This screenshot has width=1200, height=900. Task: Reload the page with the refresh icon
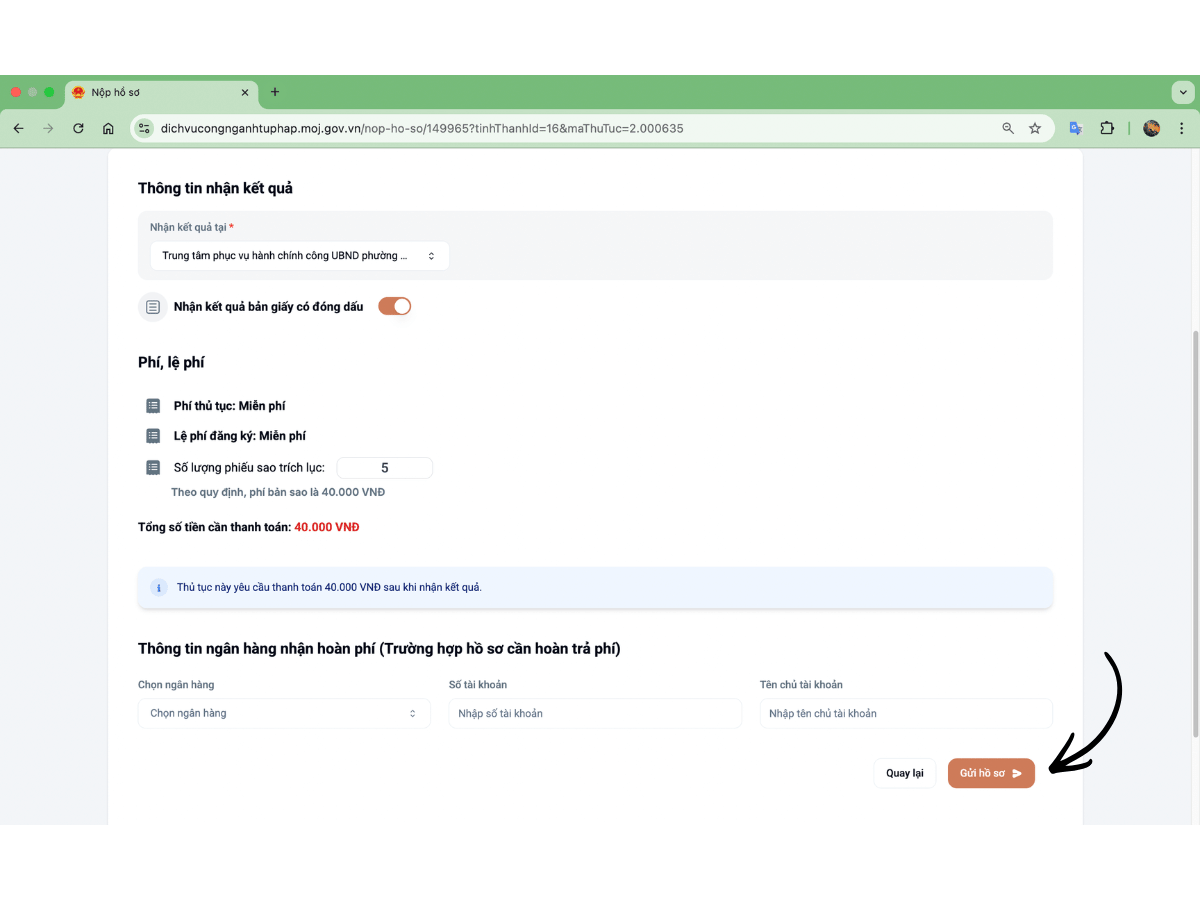point(78,128)
